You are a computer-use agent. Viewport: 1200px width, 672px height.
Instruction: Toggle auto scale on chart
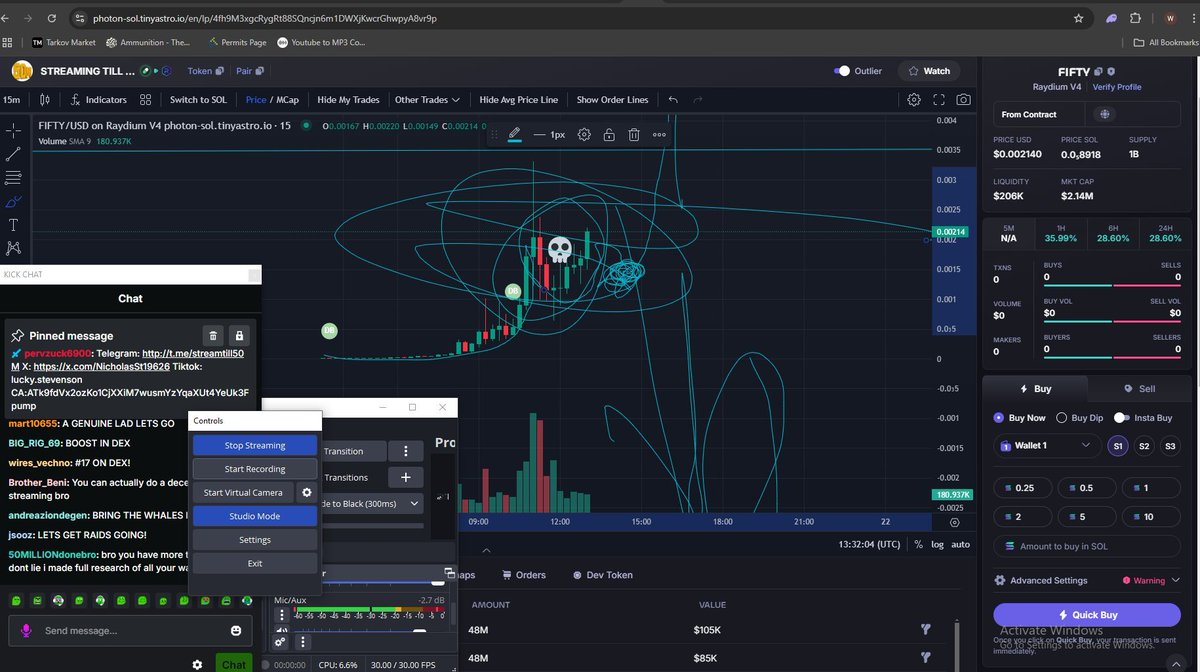960,544
